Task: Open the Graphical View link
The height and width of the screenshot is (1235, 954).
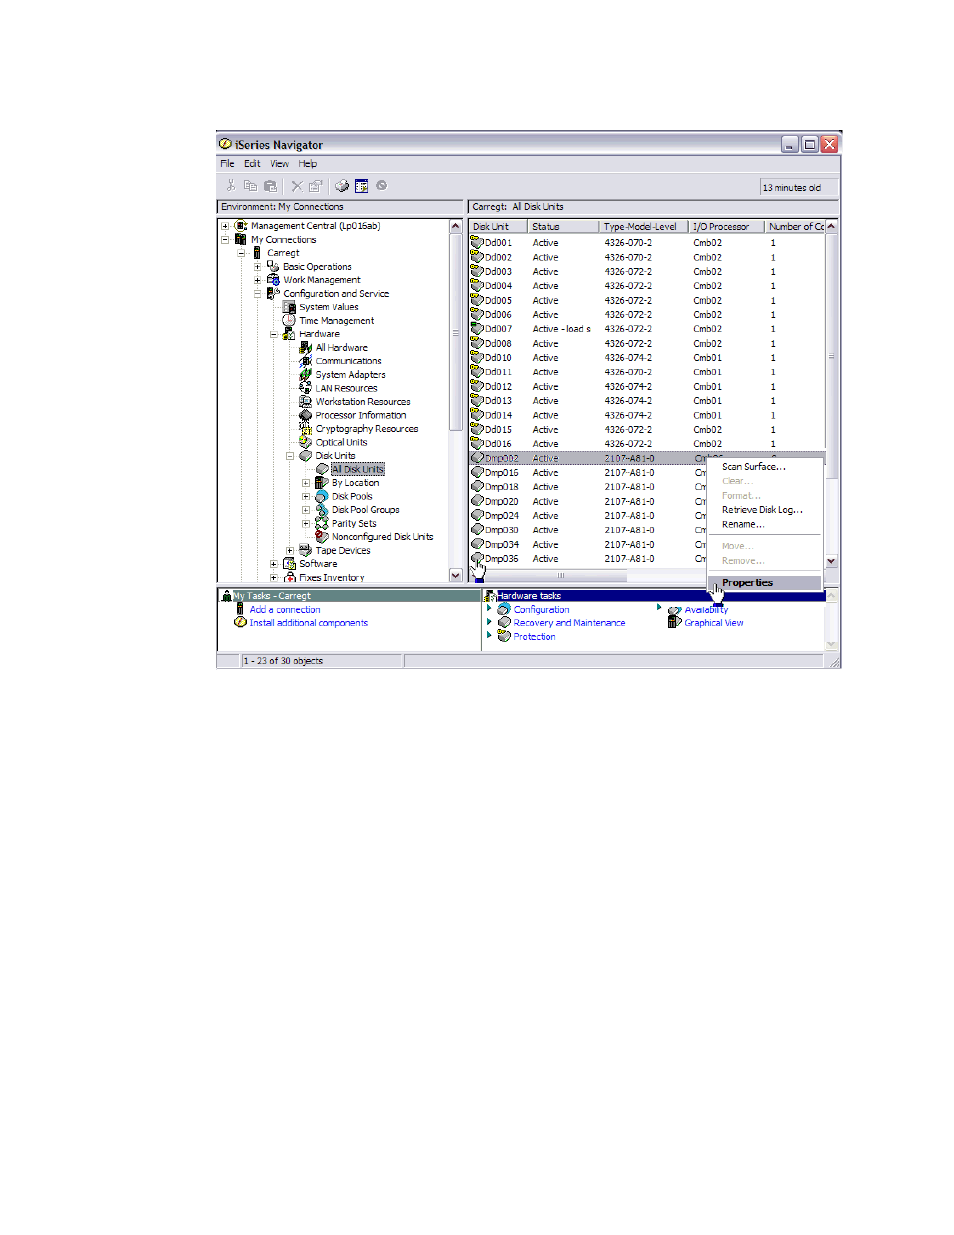Action: 714,623
